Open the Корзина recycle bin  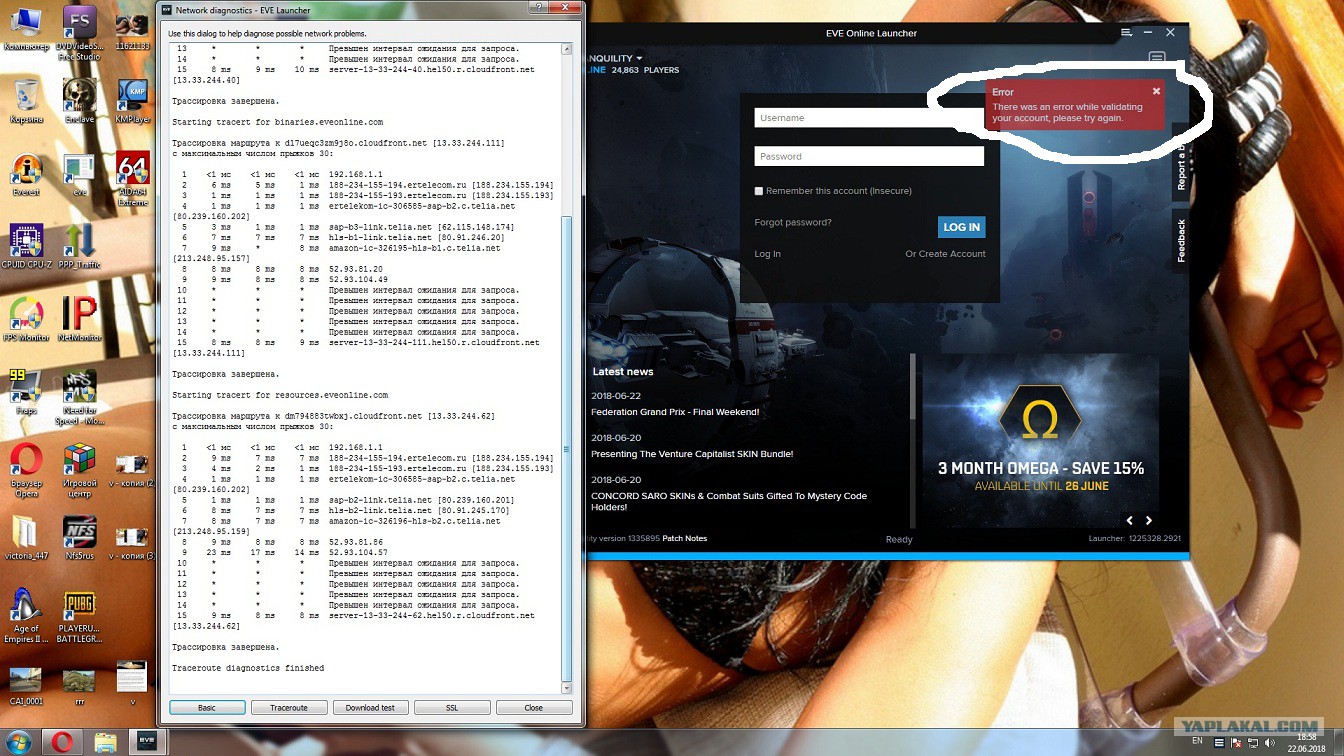(26, 101)
